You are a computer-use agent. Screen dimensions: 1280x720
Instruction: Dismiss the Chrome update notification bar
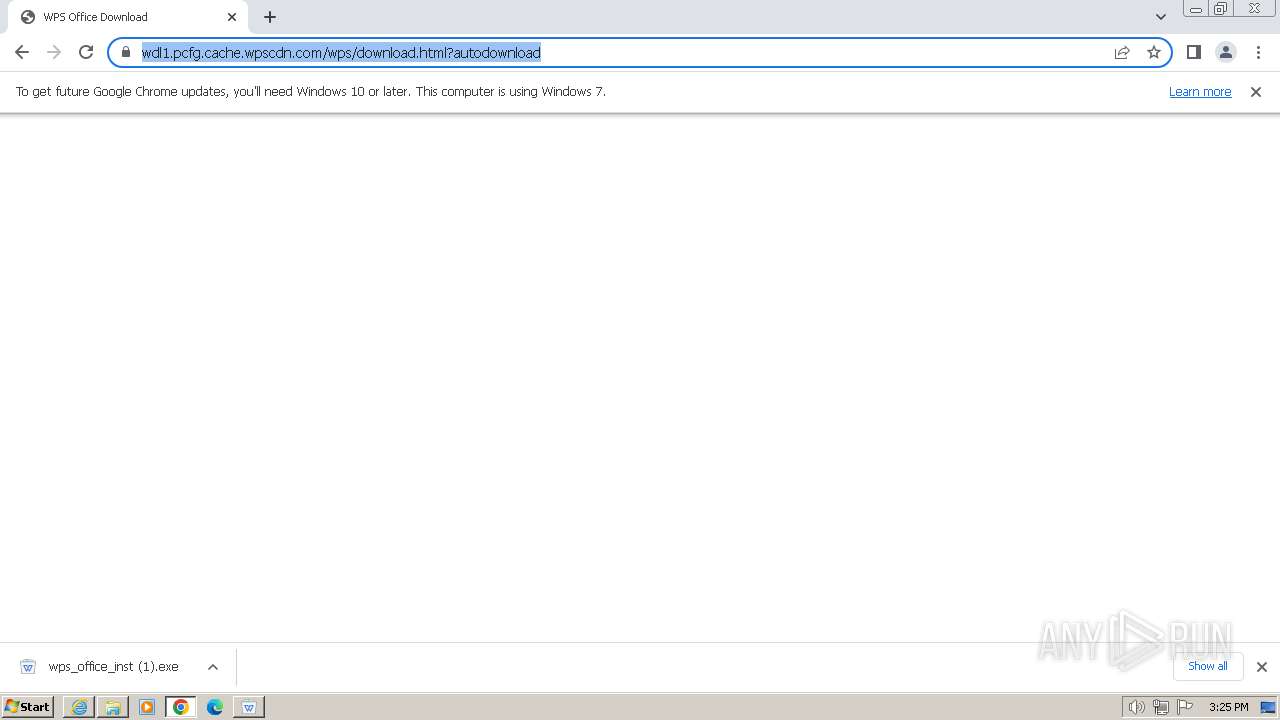(1256, 91)
